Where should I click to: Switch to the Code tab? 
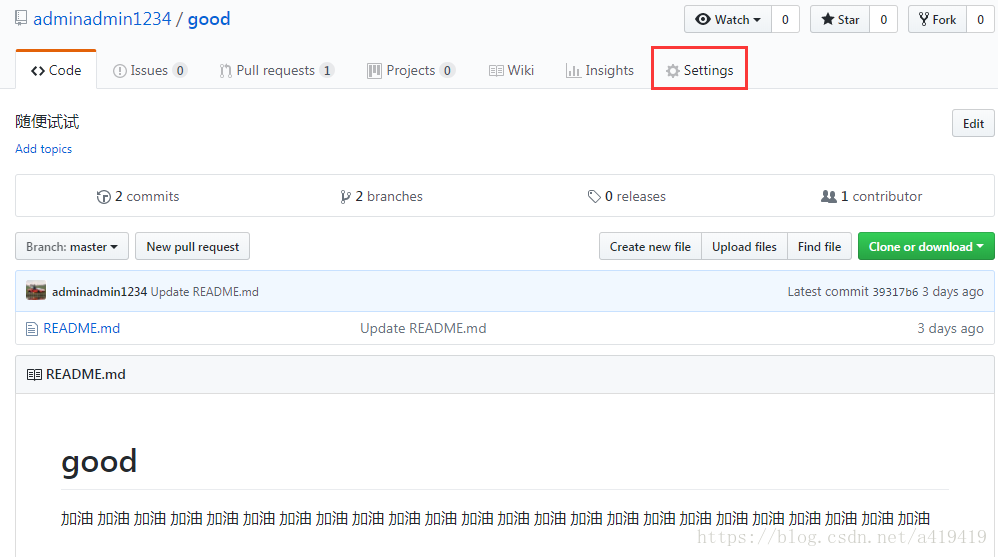point(56,70)
